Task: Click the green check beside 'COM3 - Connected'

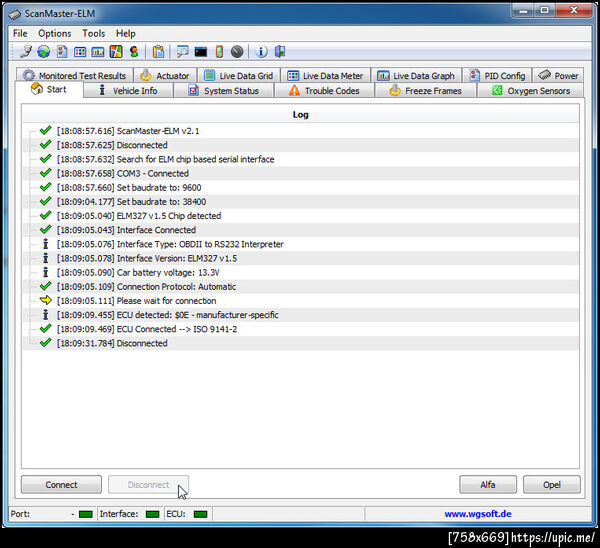Action: coord(46,173)
